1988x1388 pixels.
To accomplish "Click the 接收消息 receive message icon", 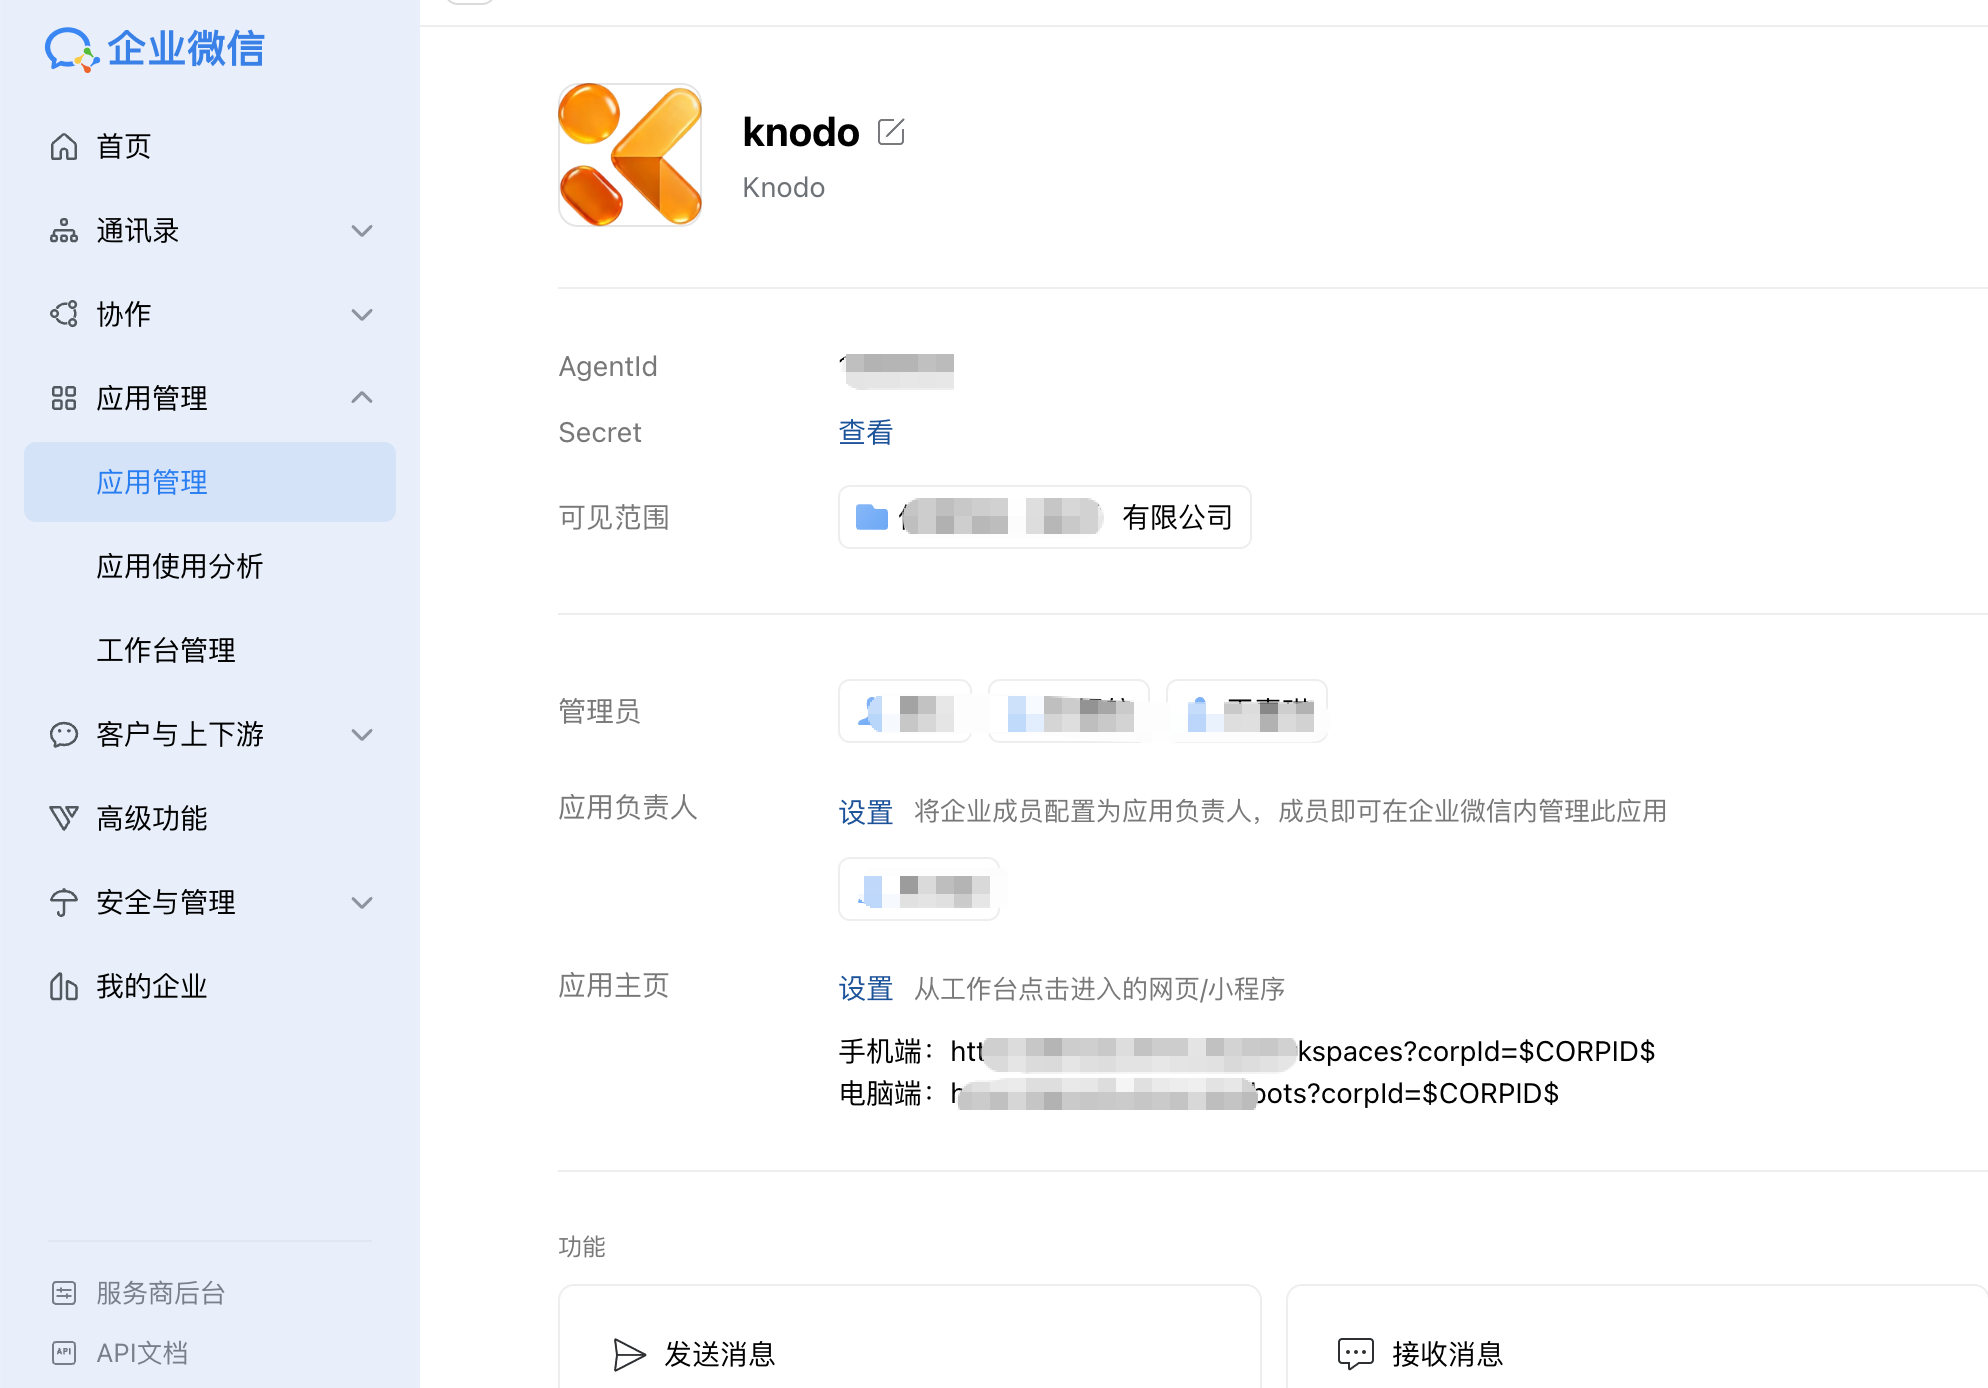I will (1354, 1353).
